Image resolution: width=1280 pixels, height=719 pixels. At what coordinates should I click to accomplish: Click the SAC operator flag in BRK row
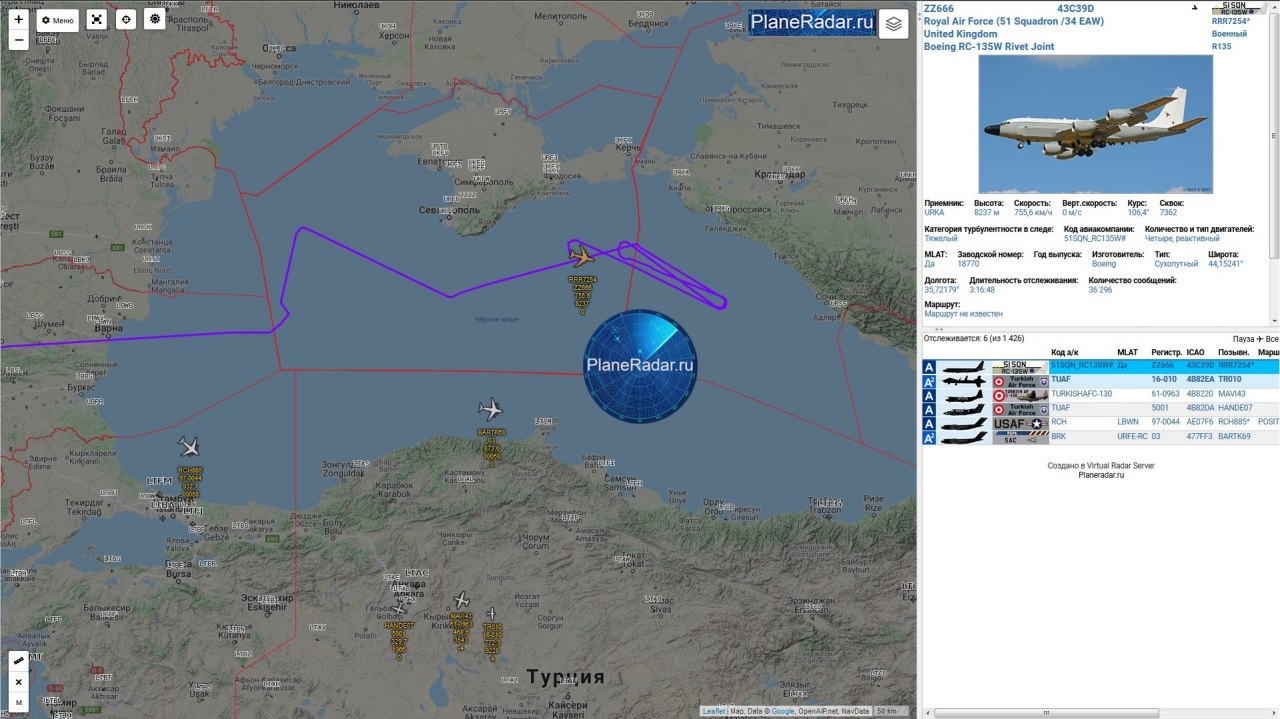(x=1020, y=437)
